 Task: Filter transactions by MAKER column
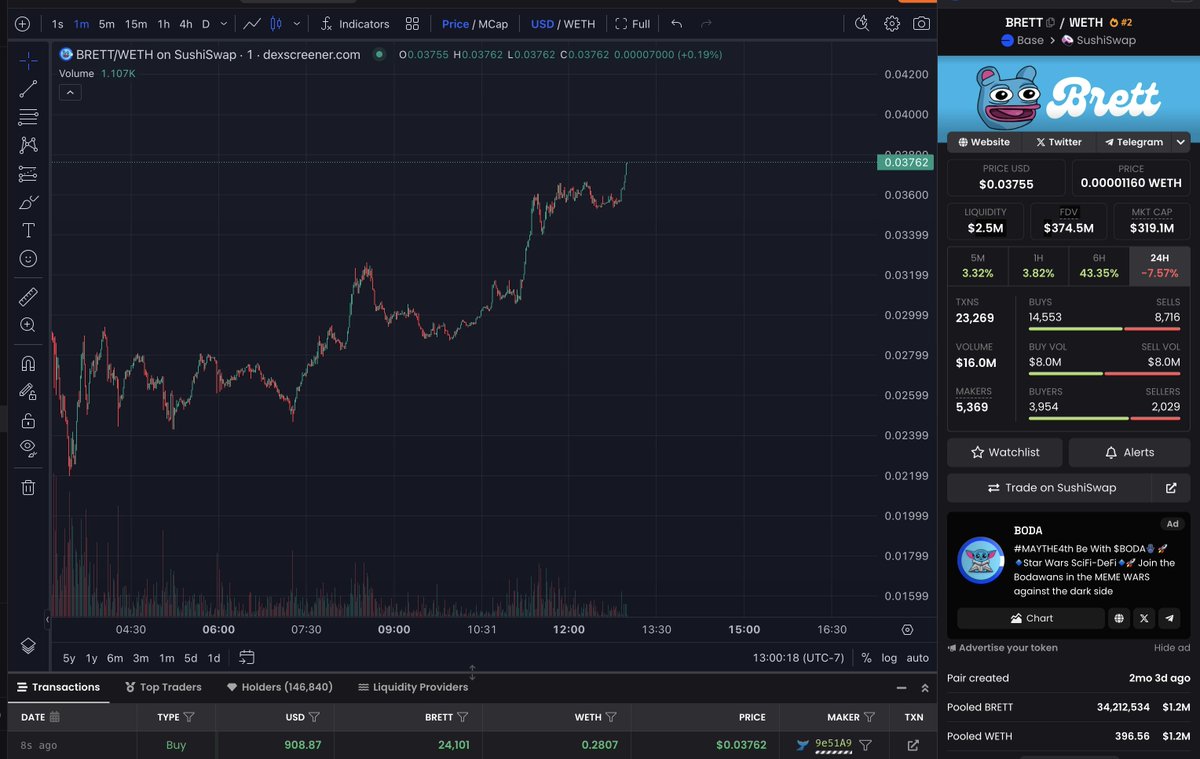tap(869, 717)
